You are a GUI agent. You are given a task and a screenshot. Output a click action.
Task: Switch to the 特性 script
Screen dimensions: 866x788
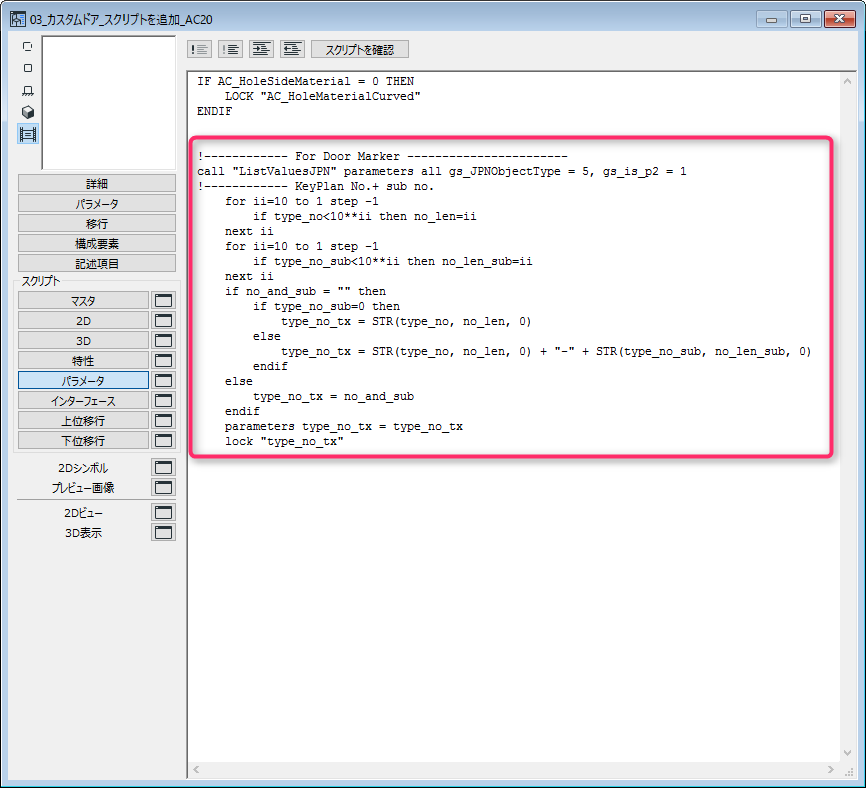coord(83,360)
